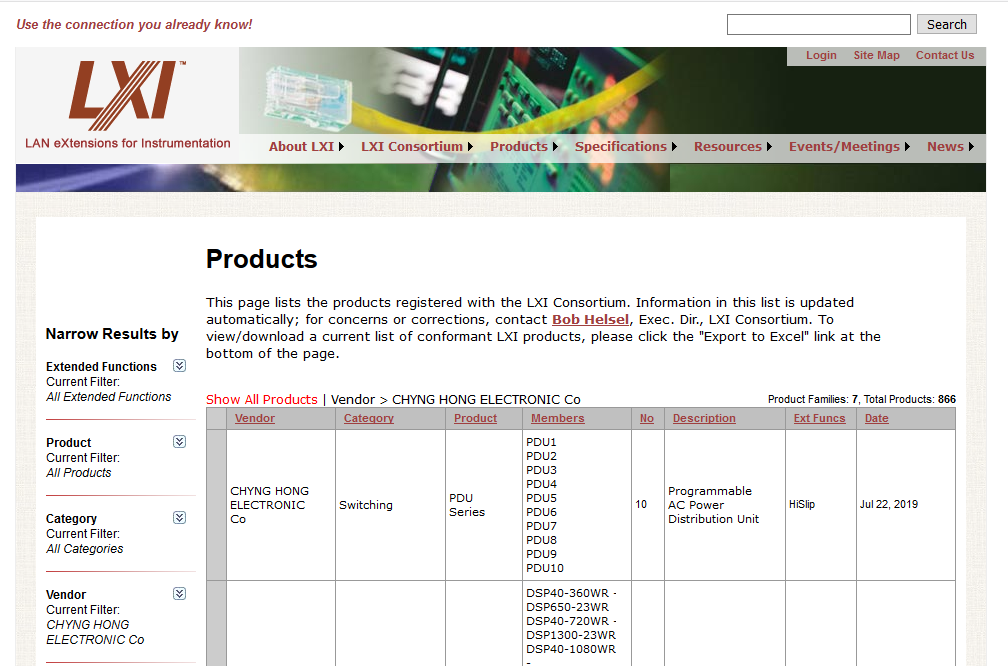Image resolution: width=1008 pixels, height=666 pixels.
Task: Click the Extended Functions filter heading
Action: (x=101, y=366)
